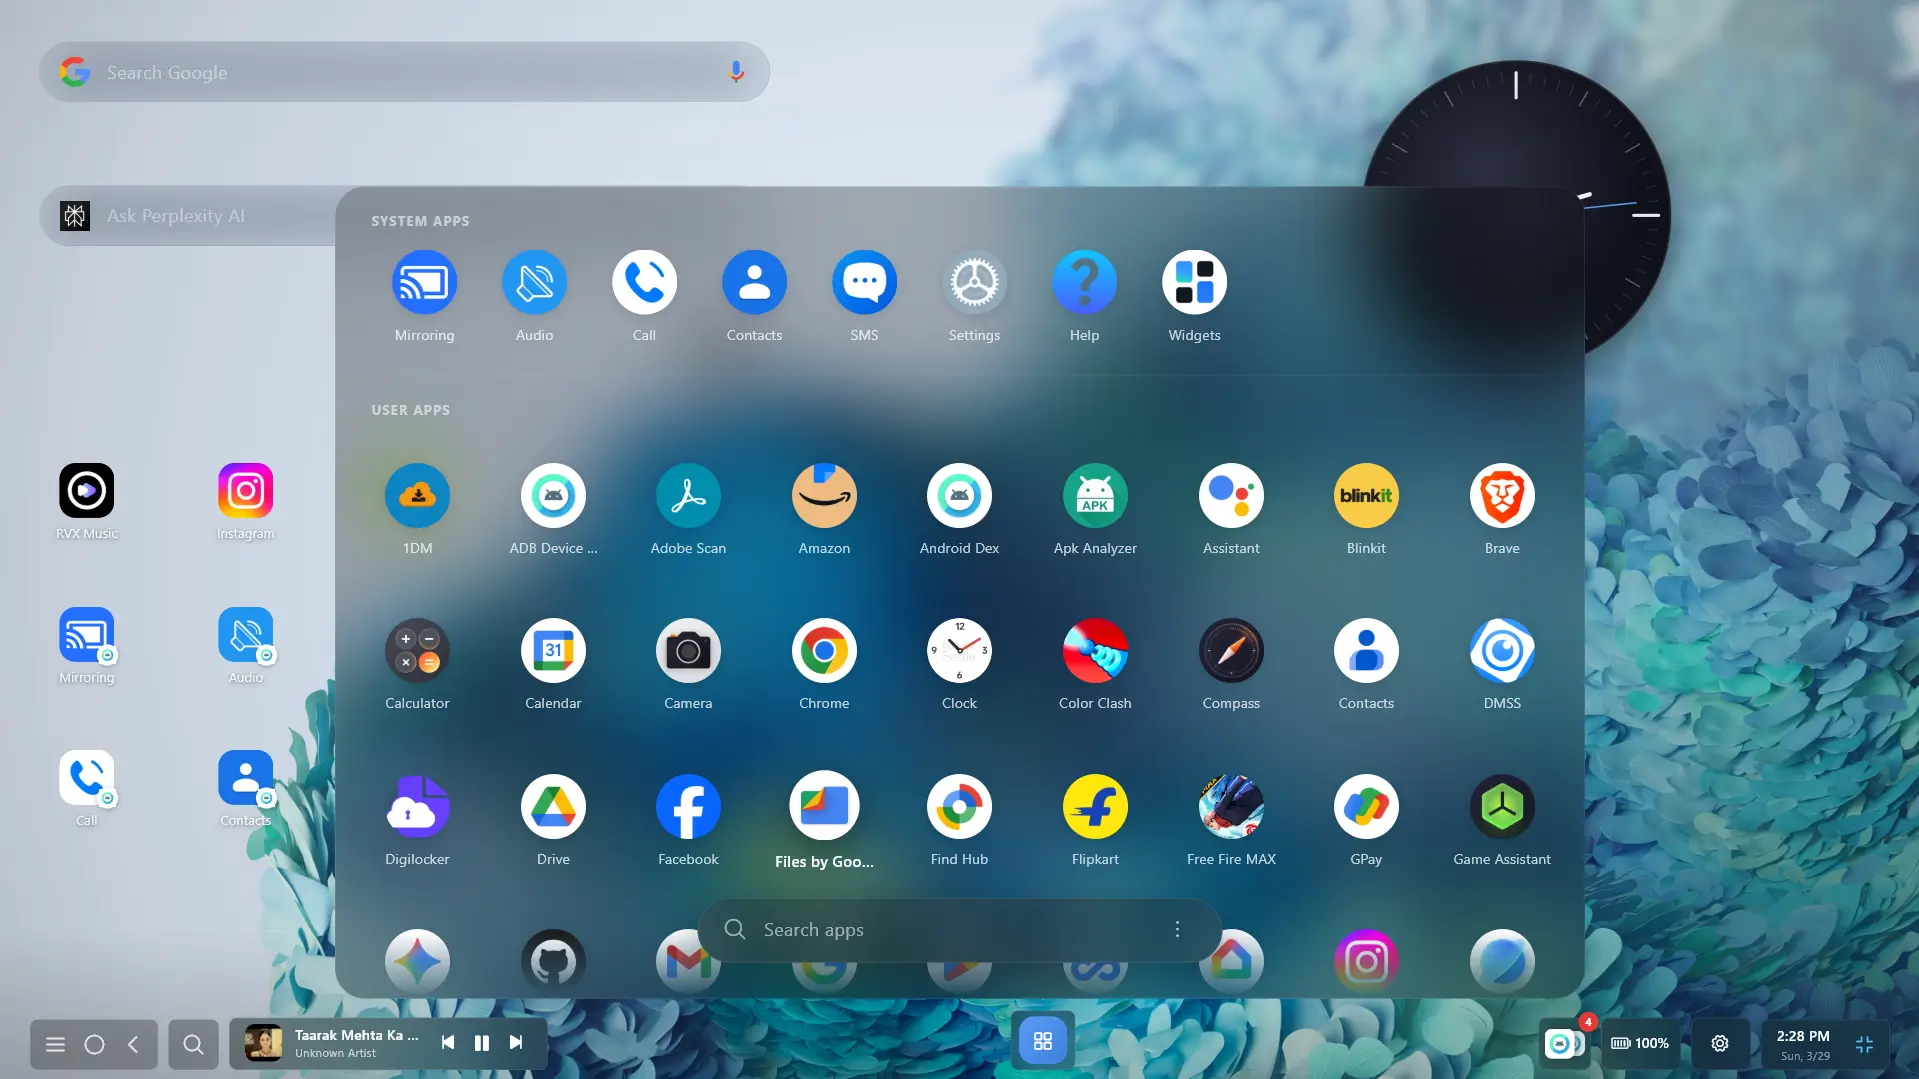Open the Blinkit app
Viewport: 1919px width, 1079px height.
coord(1366,496)
